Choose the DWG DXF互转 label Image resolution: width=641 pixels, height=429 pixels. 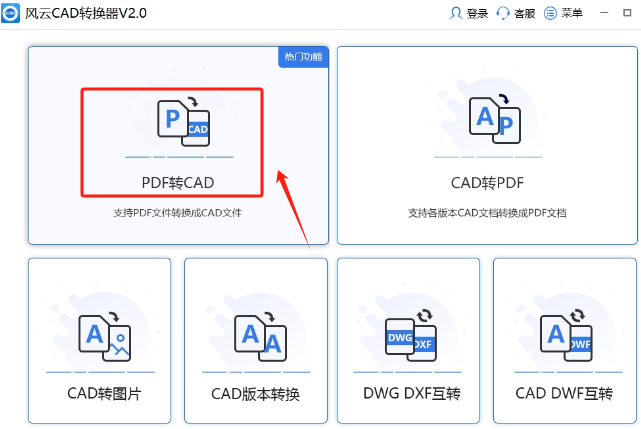[412, 393]
